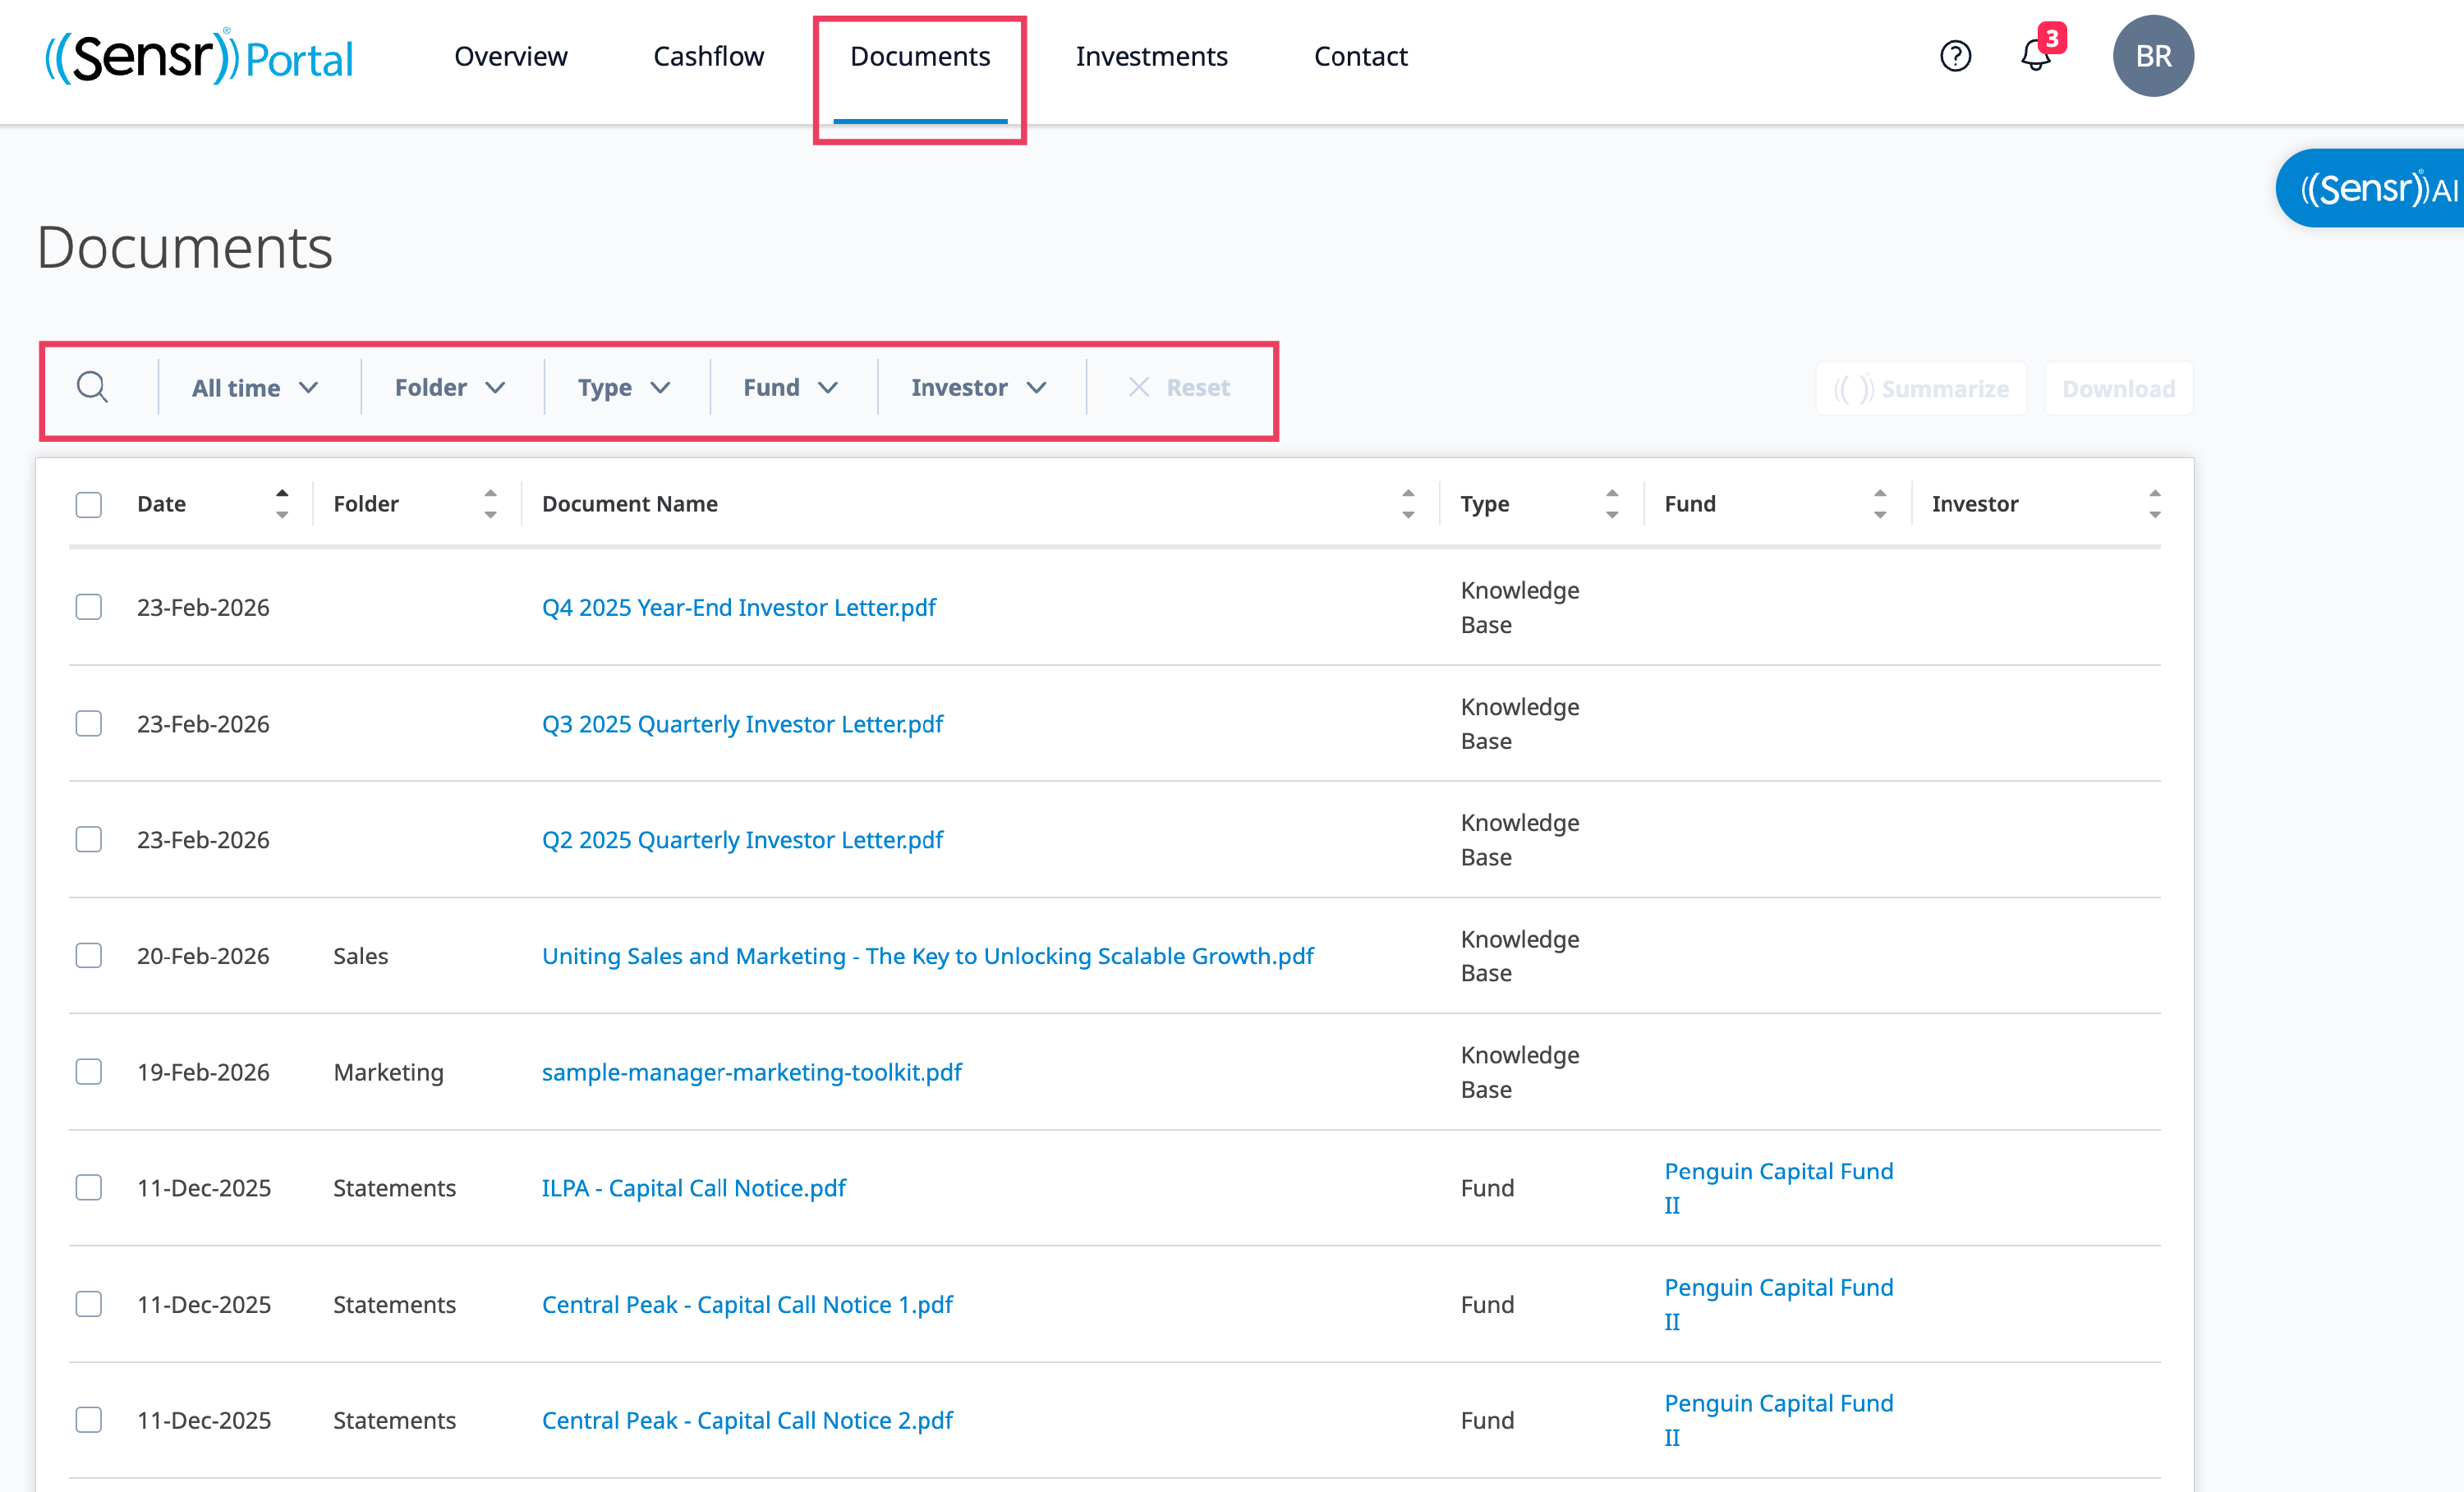
Task: Sort by Document Name column arrows
Action: (1408, 504)
